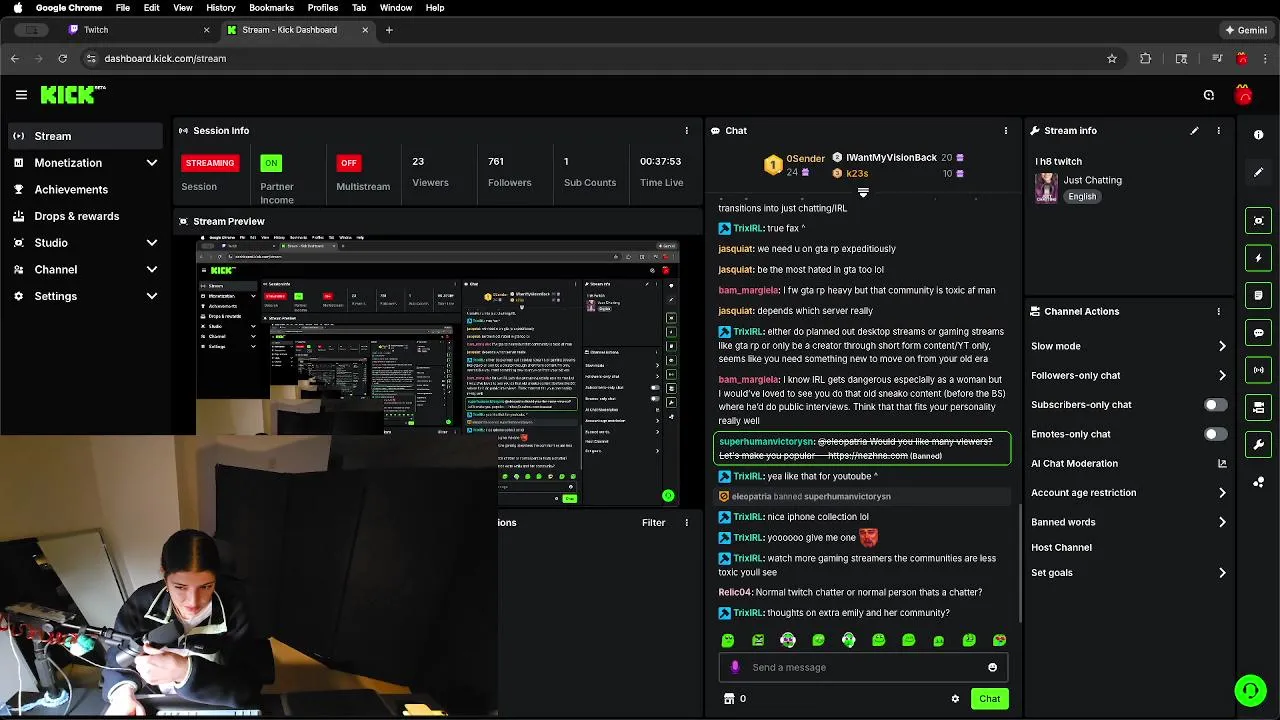Click the purple microphone icon in chat box
1280x720 pixels.
pyautogui.click(x=735, y=667)
